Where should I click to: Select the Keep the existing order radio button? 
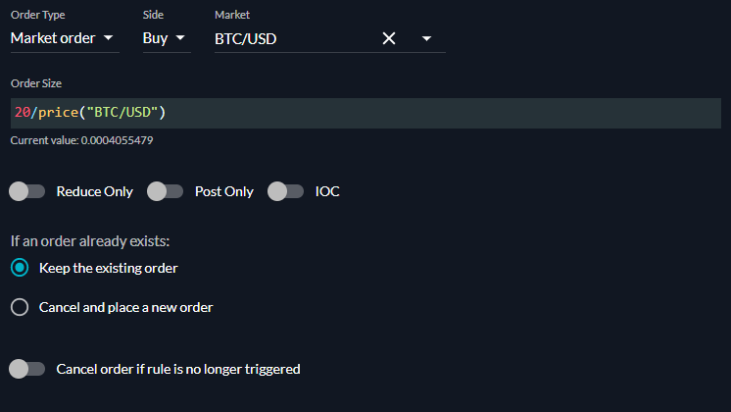point(20,268)
